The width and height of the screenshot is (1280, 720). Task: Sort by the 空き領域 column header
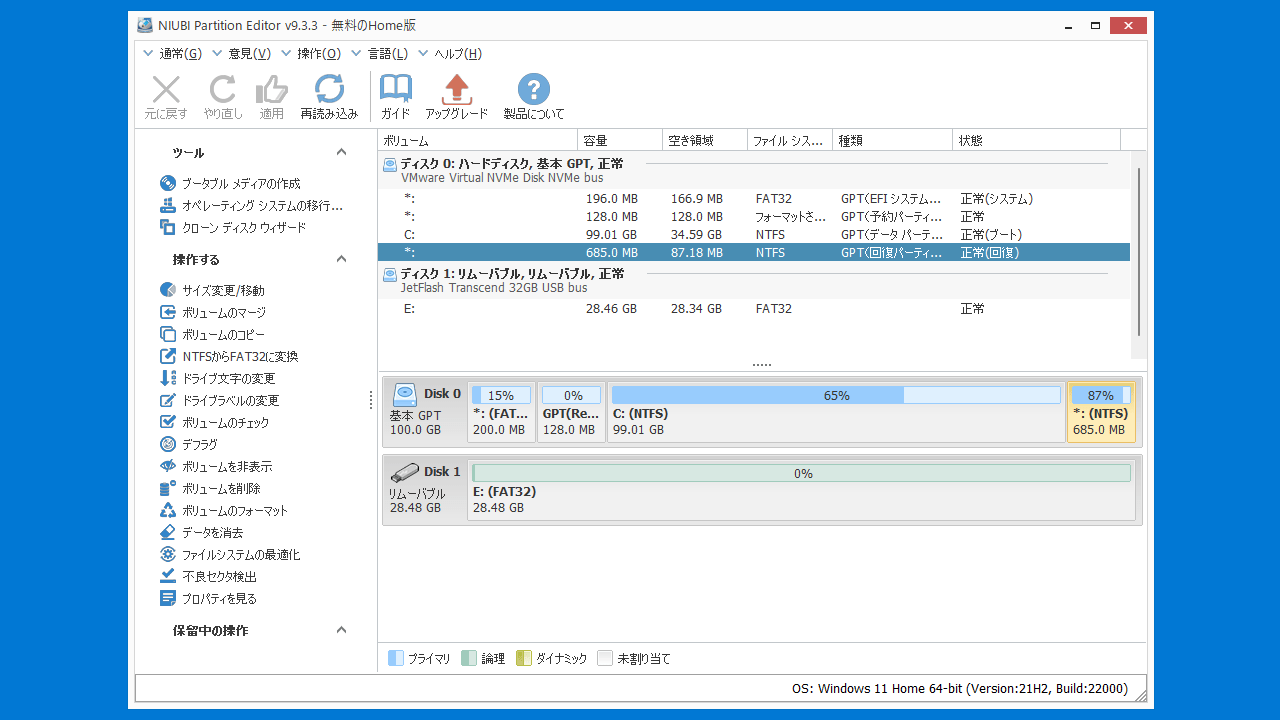click(x=705, y=141)
